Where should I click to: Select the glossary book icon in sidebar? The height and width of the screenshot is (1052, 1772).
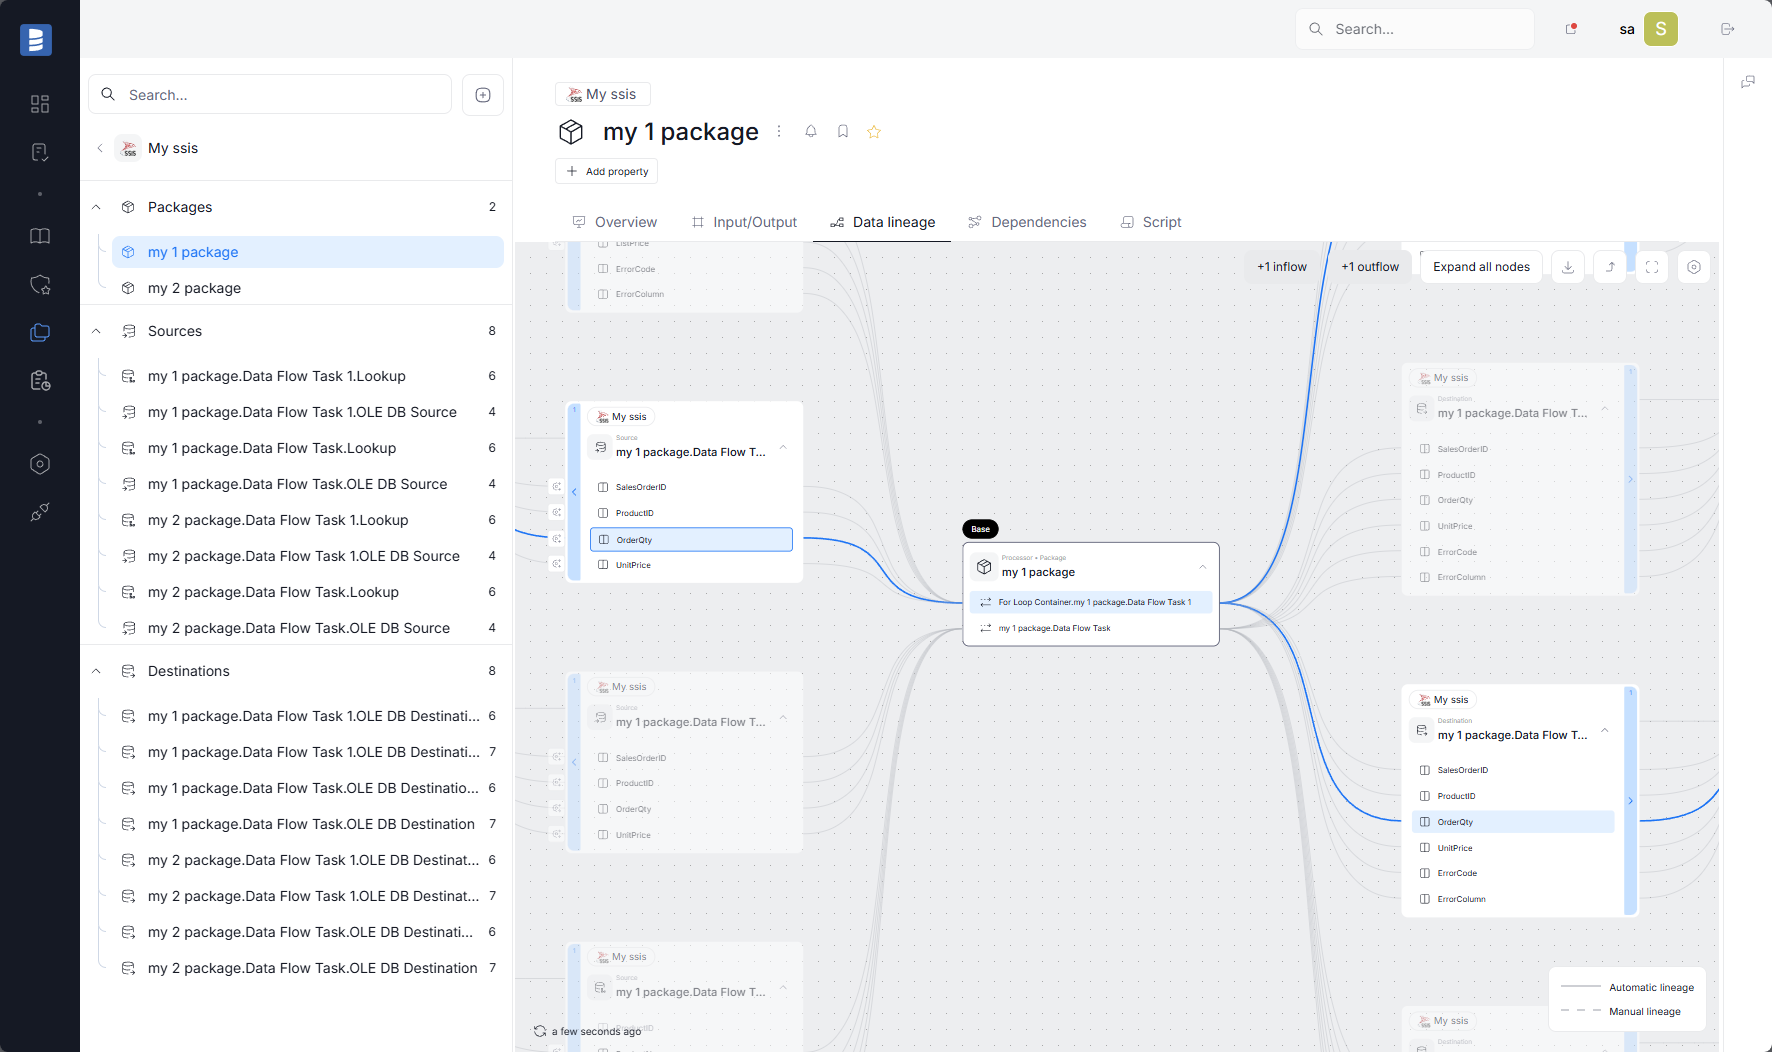click(40, 236)
